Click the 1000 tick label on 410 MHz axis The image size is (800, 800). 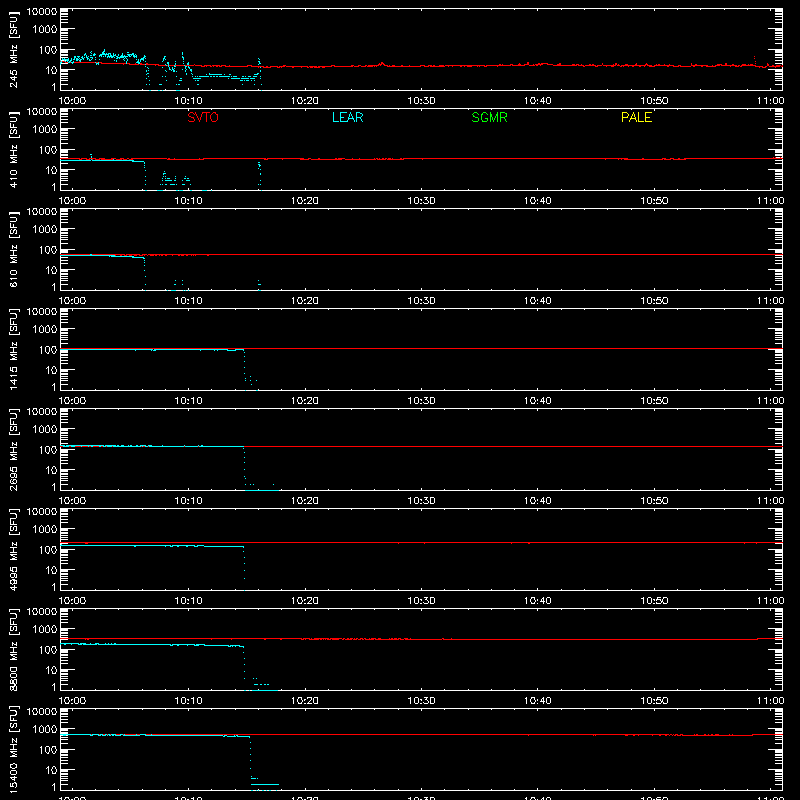[x=45, y=130]
